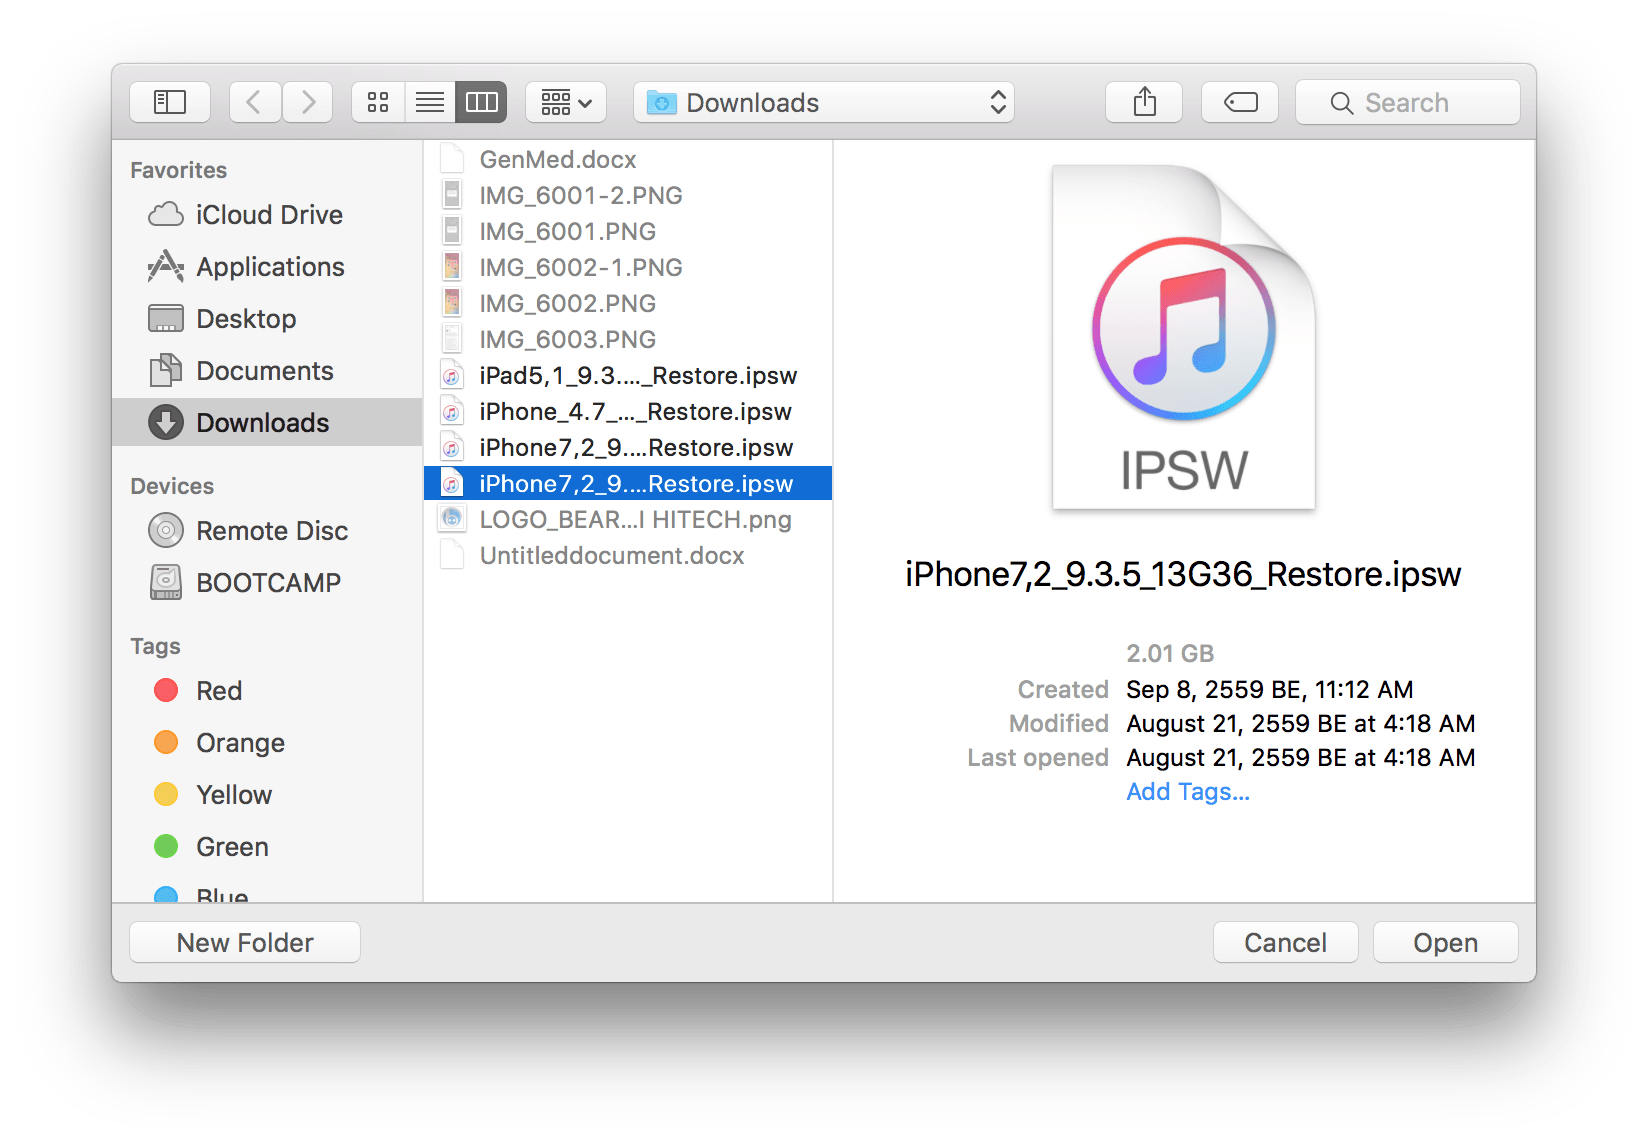1648x1142 pixels.
Task: Select IMG_6002-1.PNG in the file list
Action: [628, 268]
